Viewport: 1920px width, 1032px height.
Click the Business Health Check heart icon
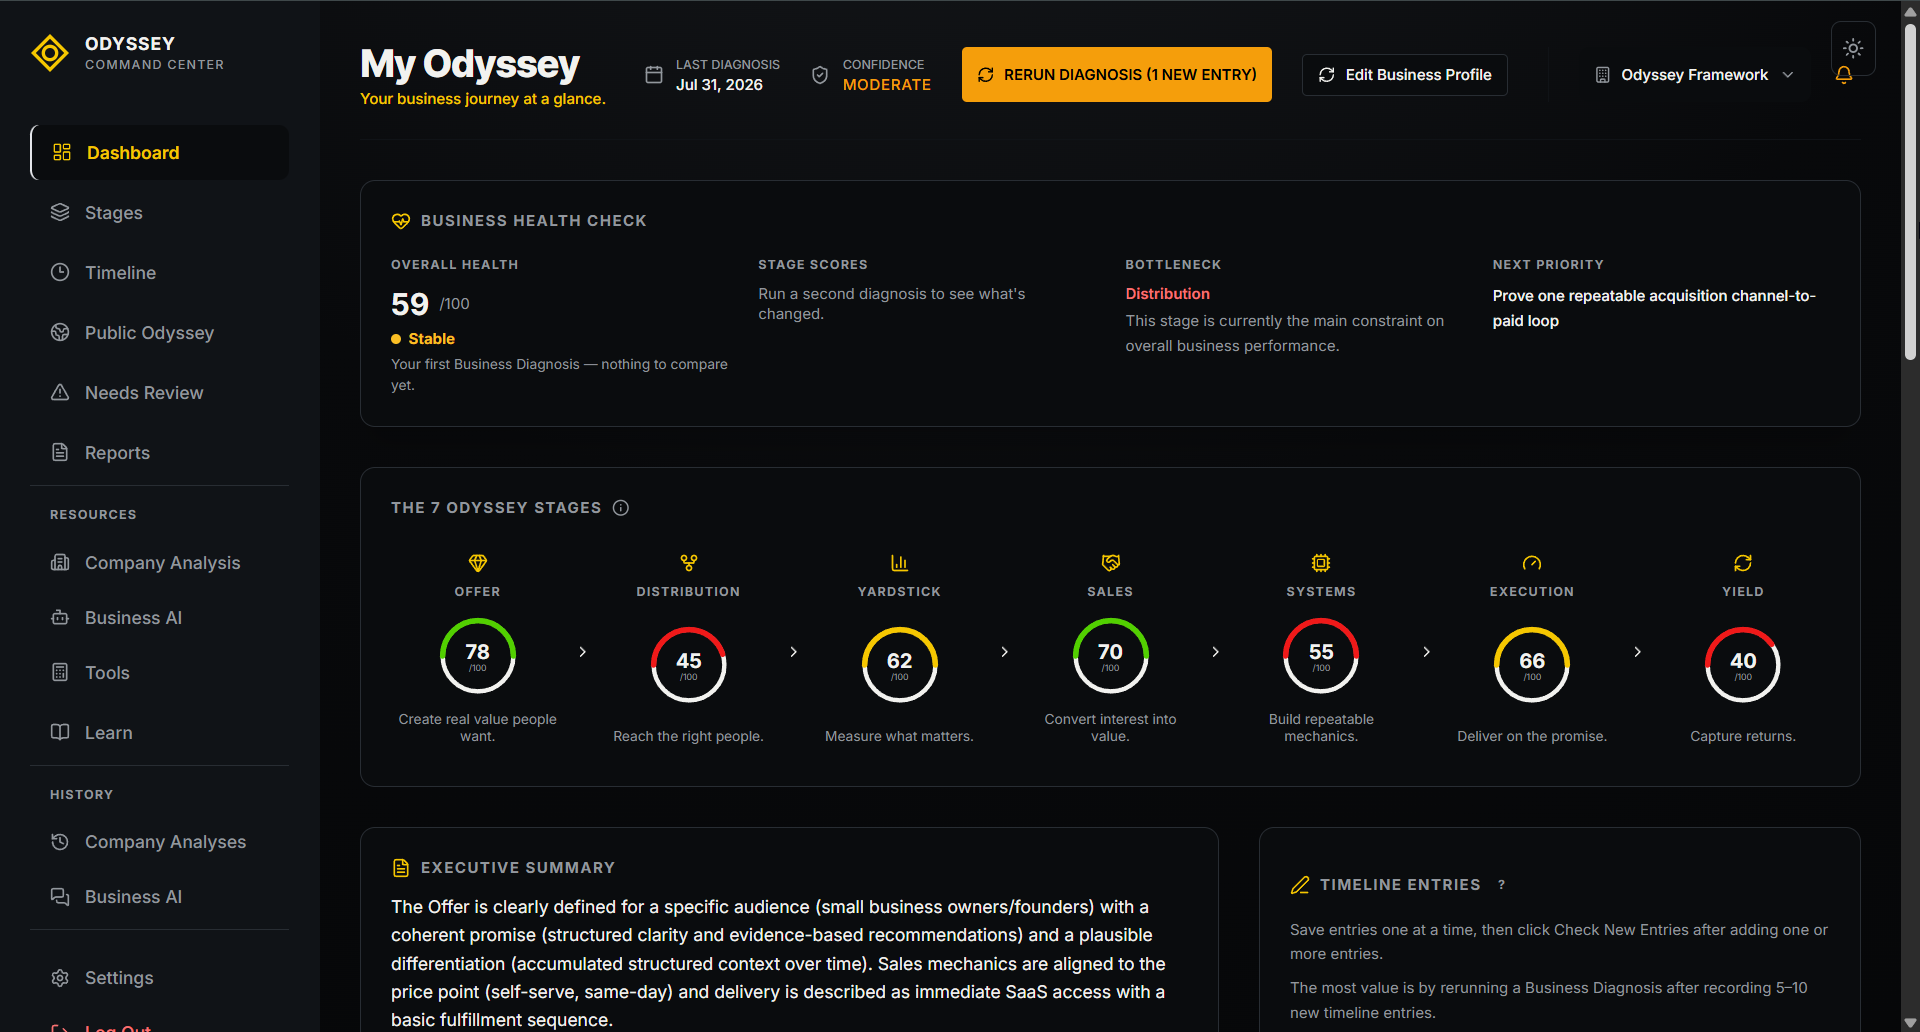point(401,221)
